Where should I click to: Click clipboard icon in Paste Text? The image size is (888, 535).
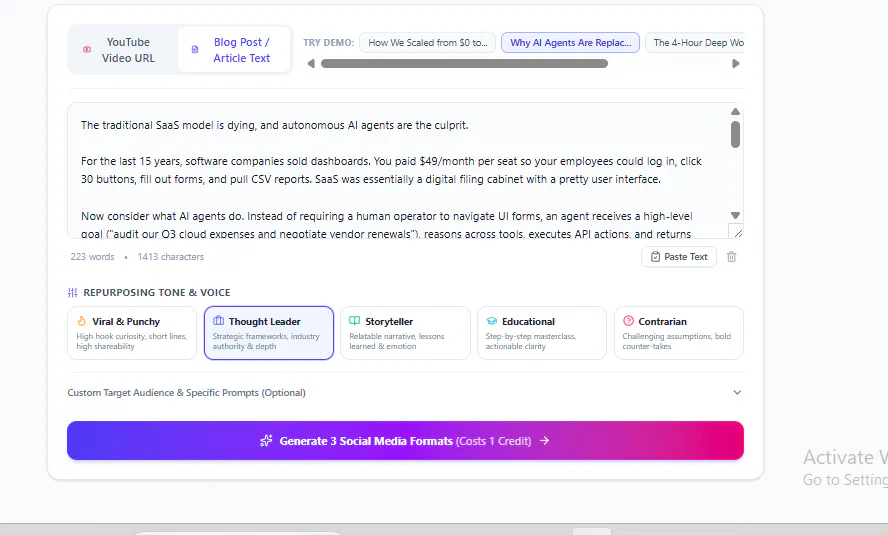[x=655, y=257]
